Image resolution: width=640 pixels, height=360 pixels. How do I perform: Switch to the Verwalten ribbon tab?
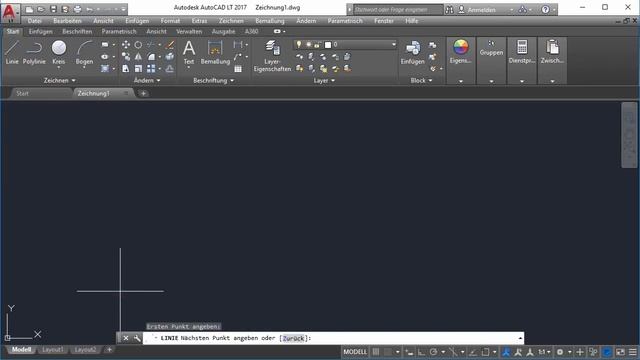(189, 31)
